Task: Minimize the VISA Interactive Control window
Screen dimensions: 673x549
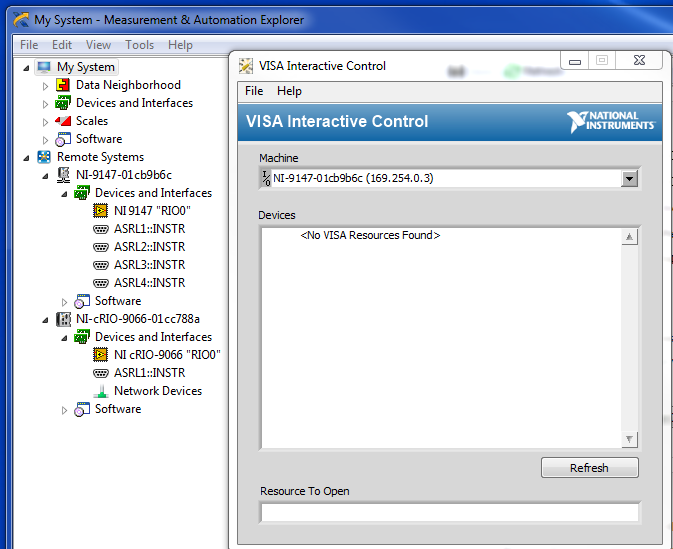Action: 575,61
